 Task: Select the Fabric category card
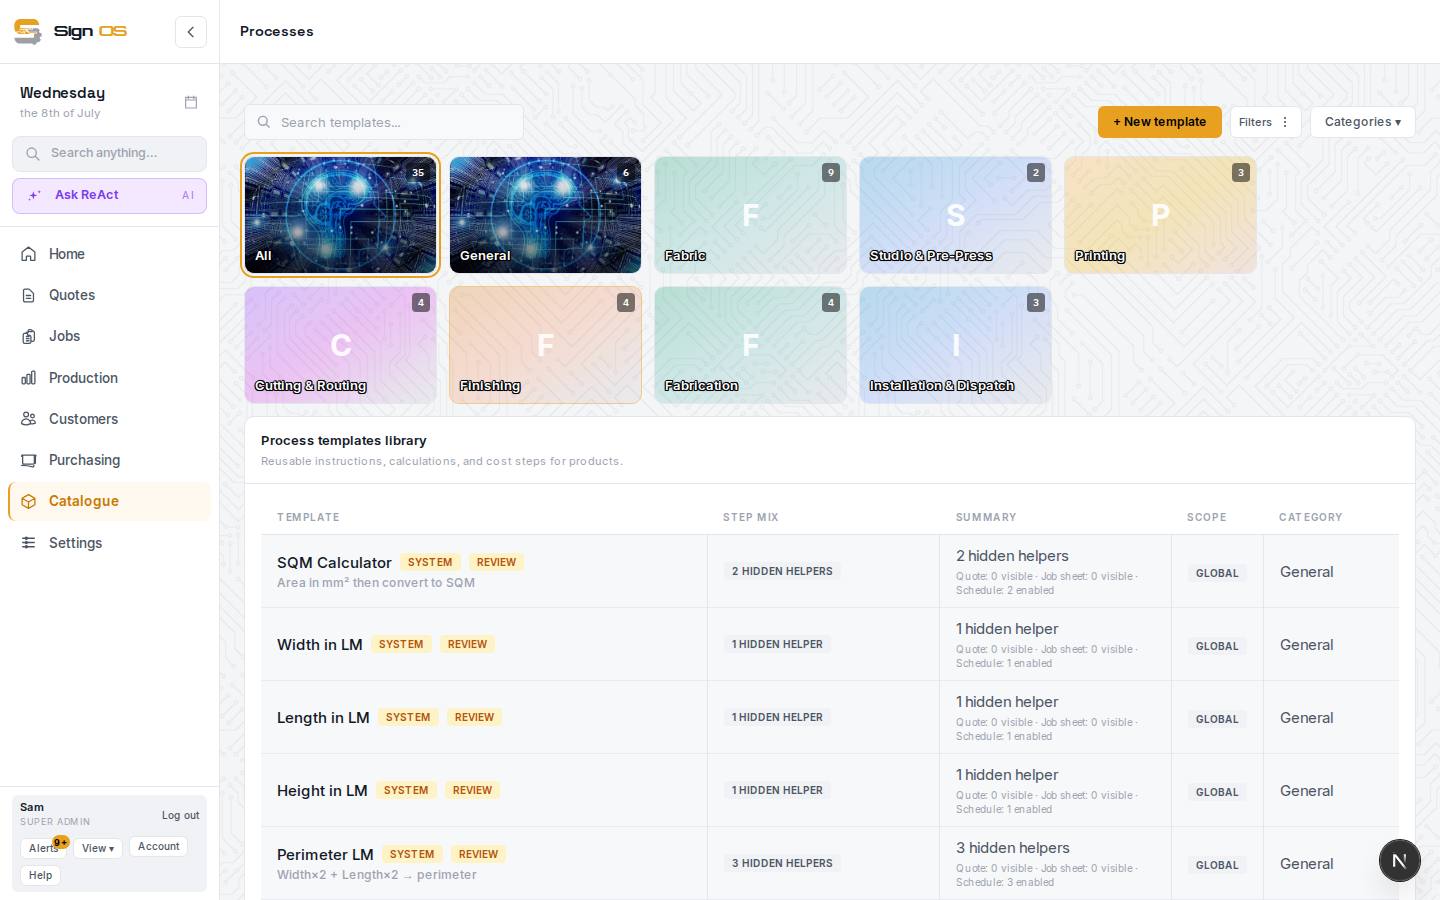coord(750,215)
